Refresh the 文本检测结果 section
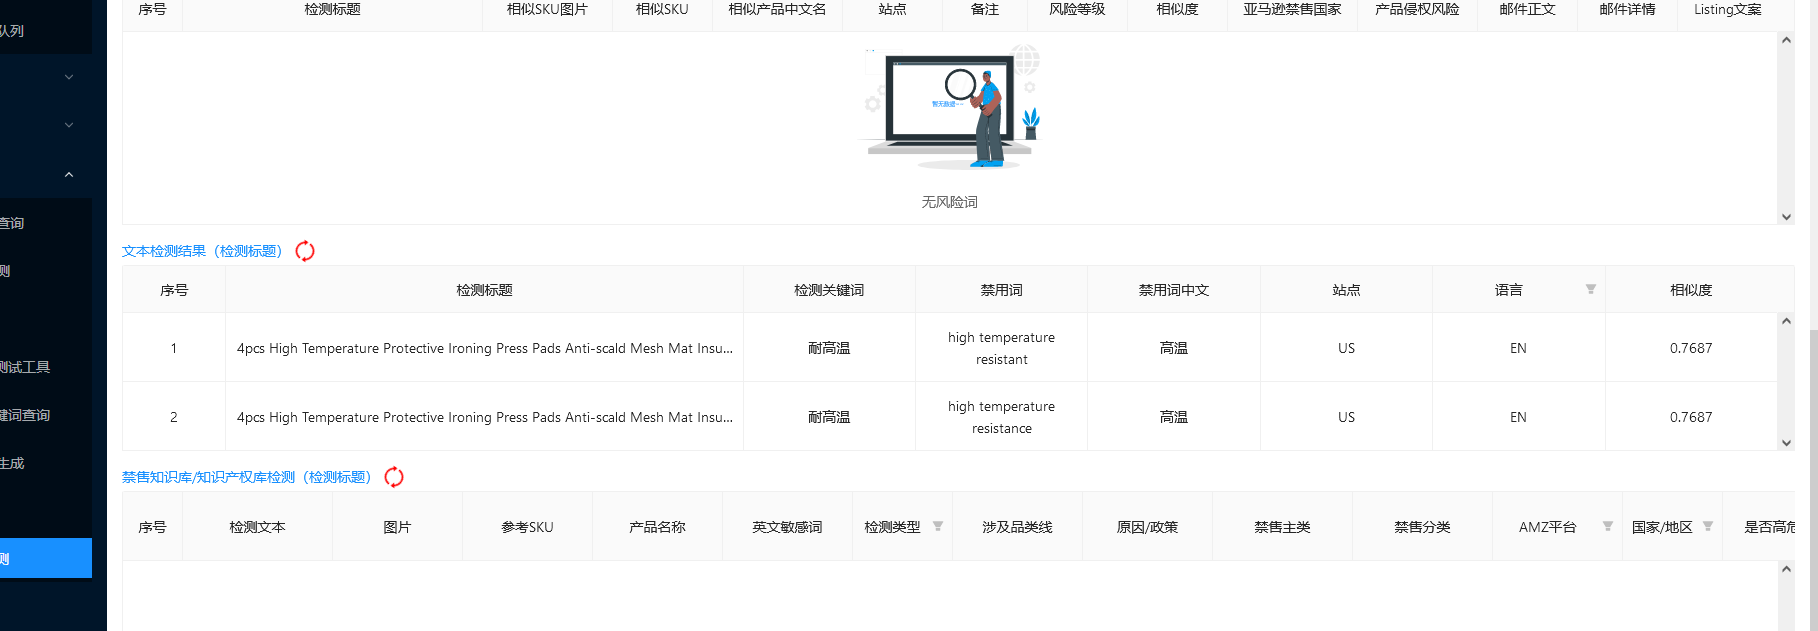The width and height of the screenshot is (1818, 631). [305, 251]
